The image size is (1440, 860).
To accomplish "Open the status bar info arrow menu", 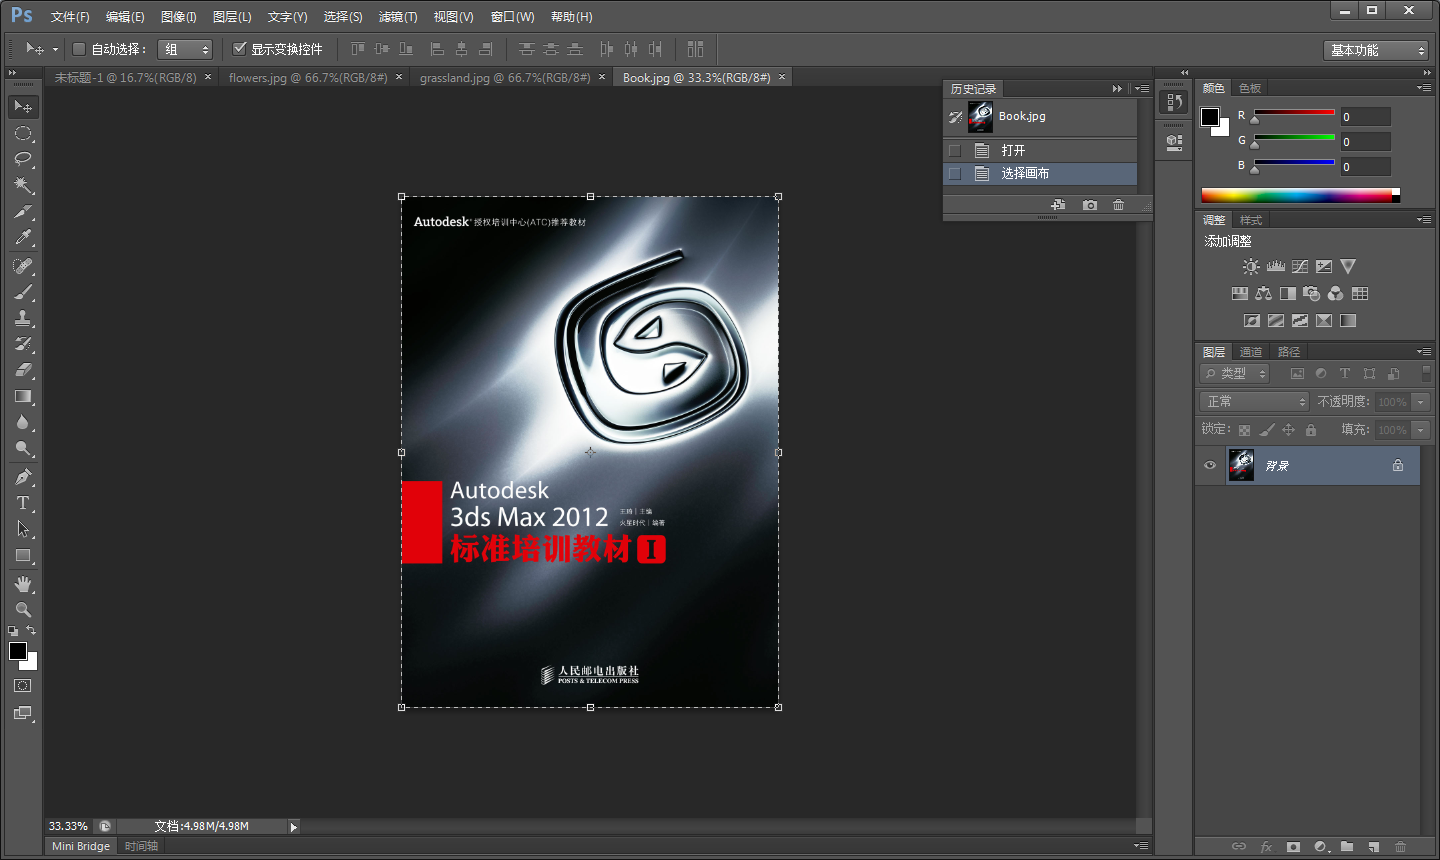I will [294, 827].
